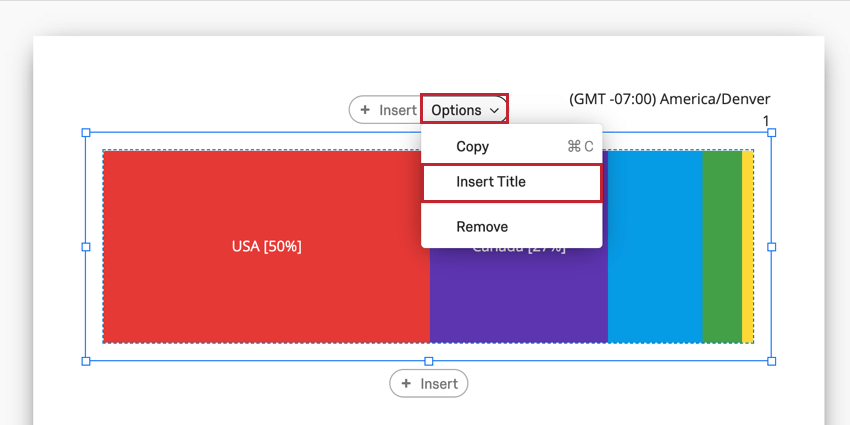Open the Options dropdown

pyautogui.click(x=465, y=110)
